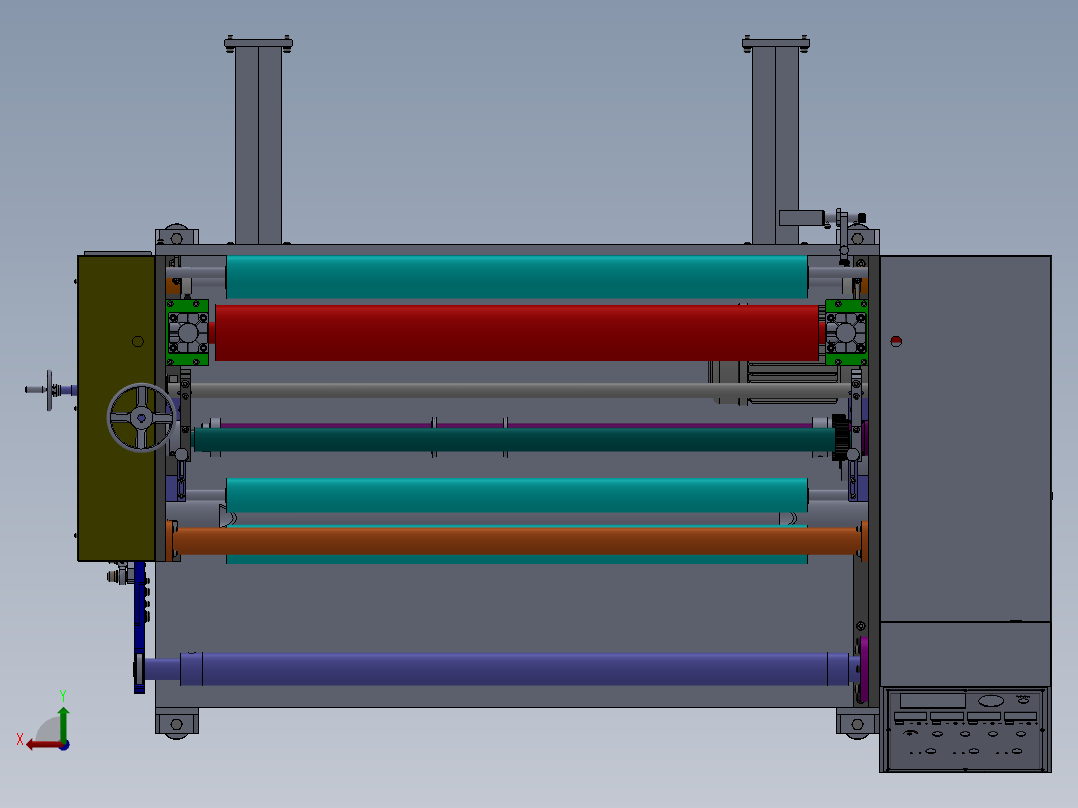Select the olive green side cover

point(116,408)
